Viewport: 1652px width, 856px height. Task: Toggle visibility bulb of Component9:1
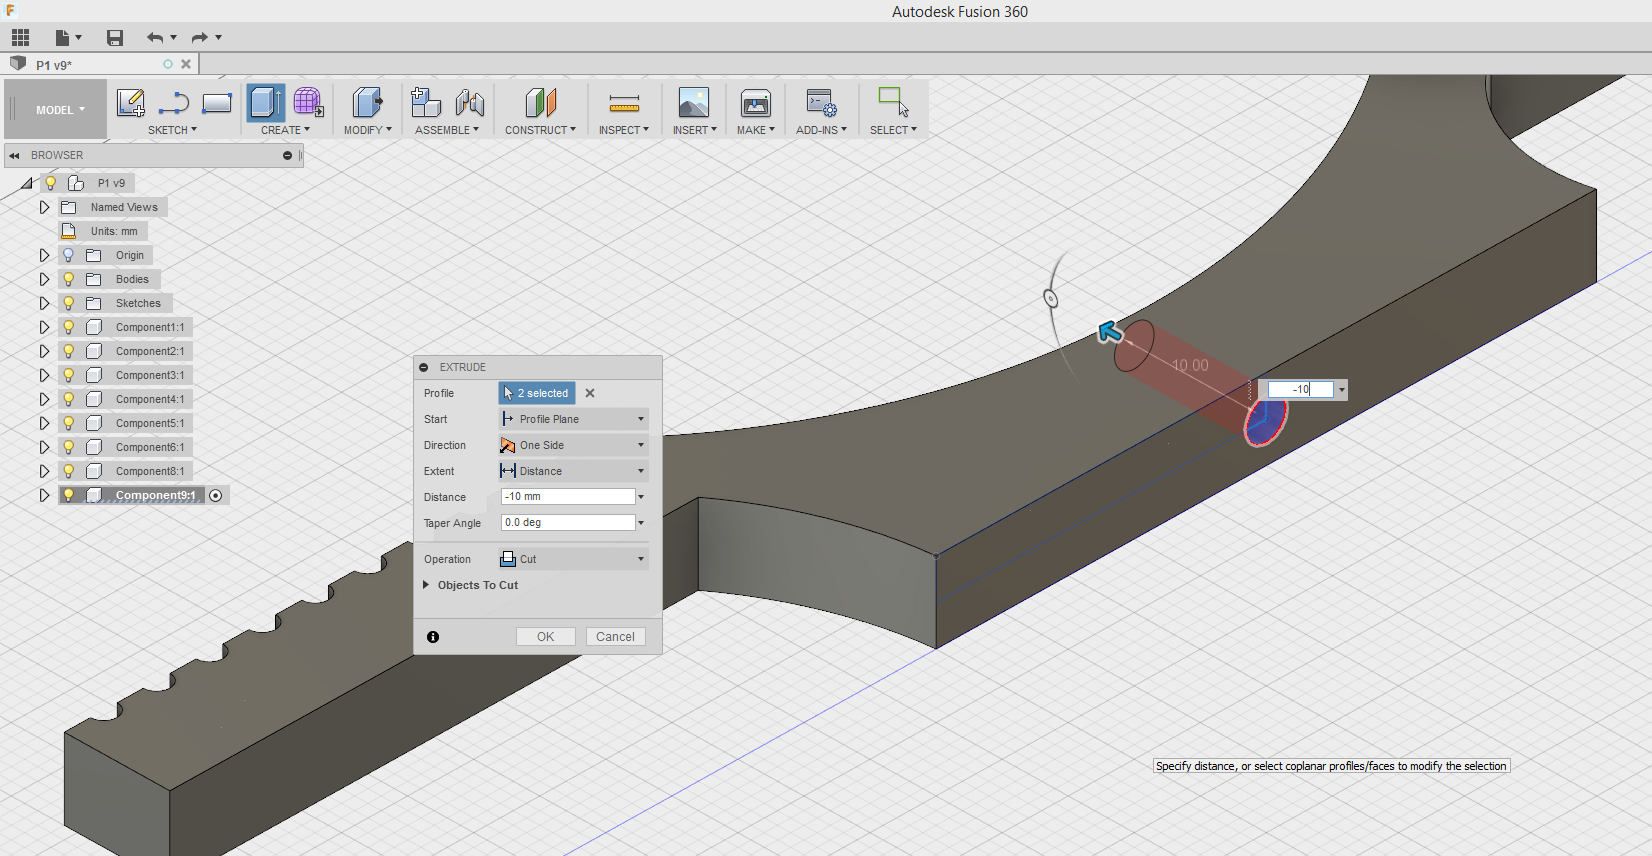(x=69, y=495)
